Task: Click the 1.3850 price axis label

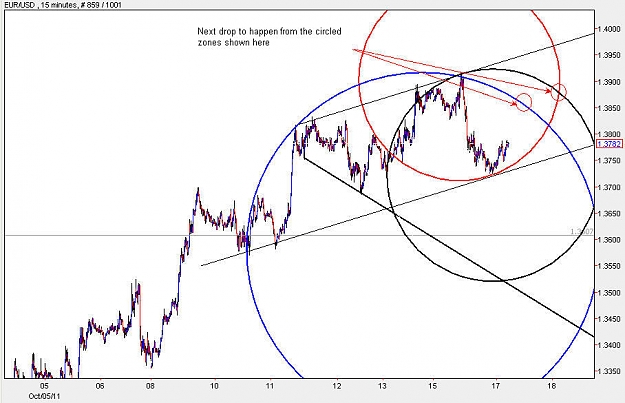Action: click(609, 108)
